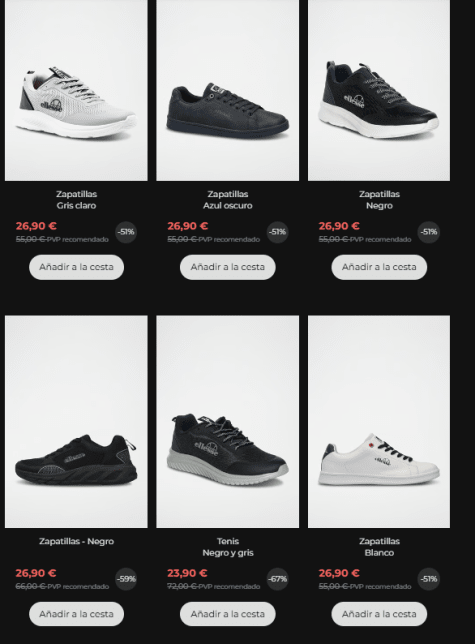Add Zapatillas - Negro to the basket
The width and height of the screenshot is (475, 644).
point(76,614)
